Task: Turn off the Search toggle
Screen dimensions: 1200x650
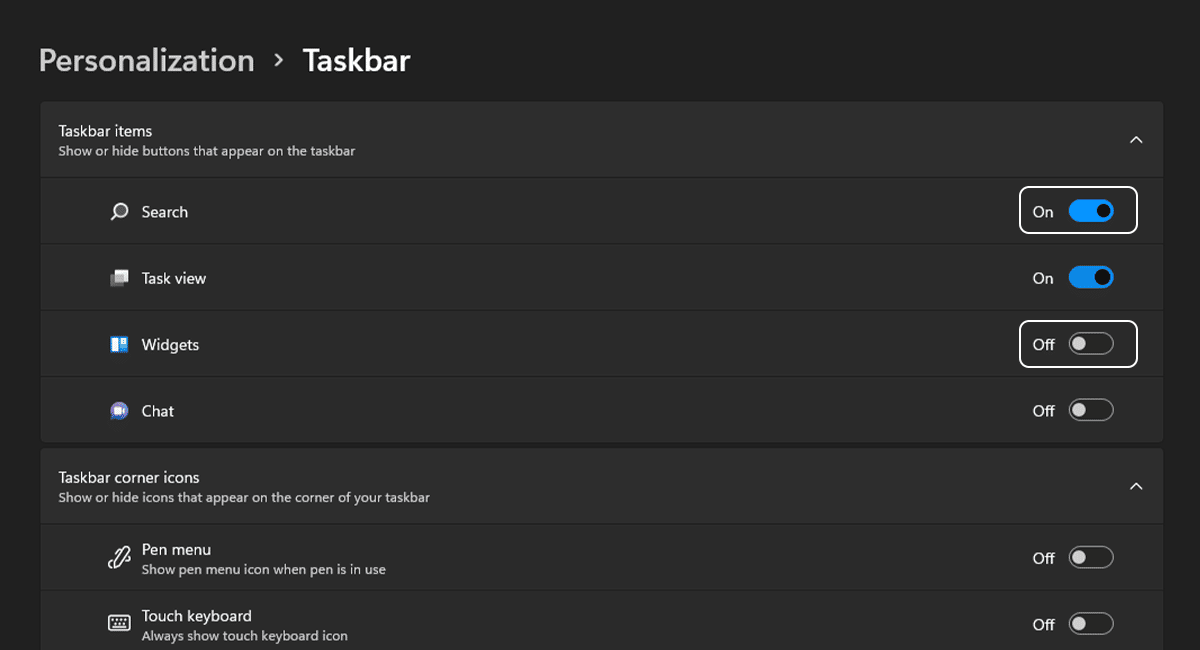Action: tap(1090, 211)
